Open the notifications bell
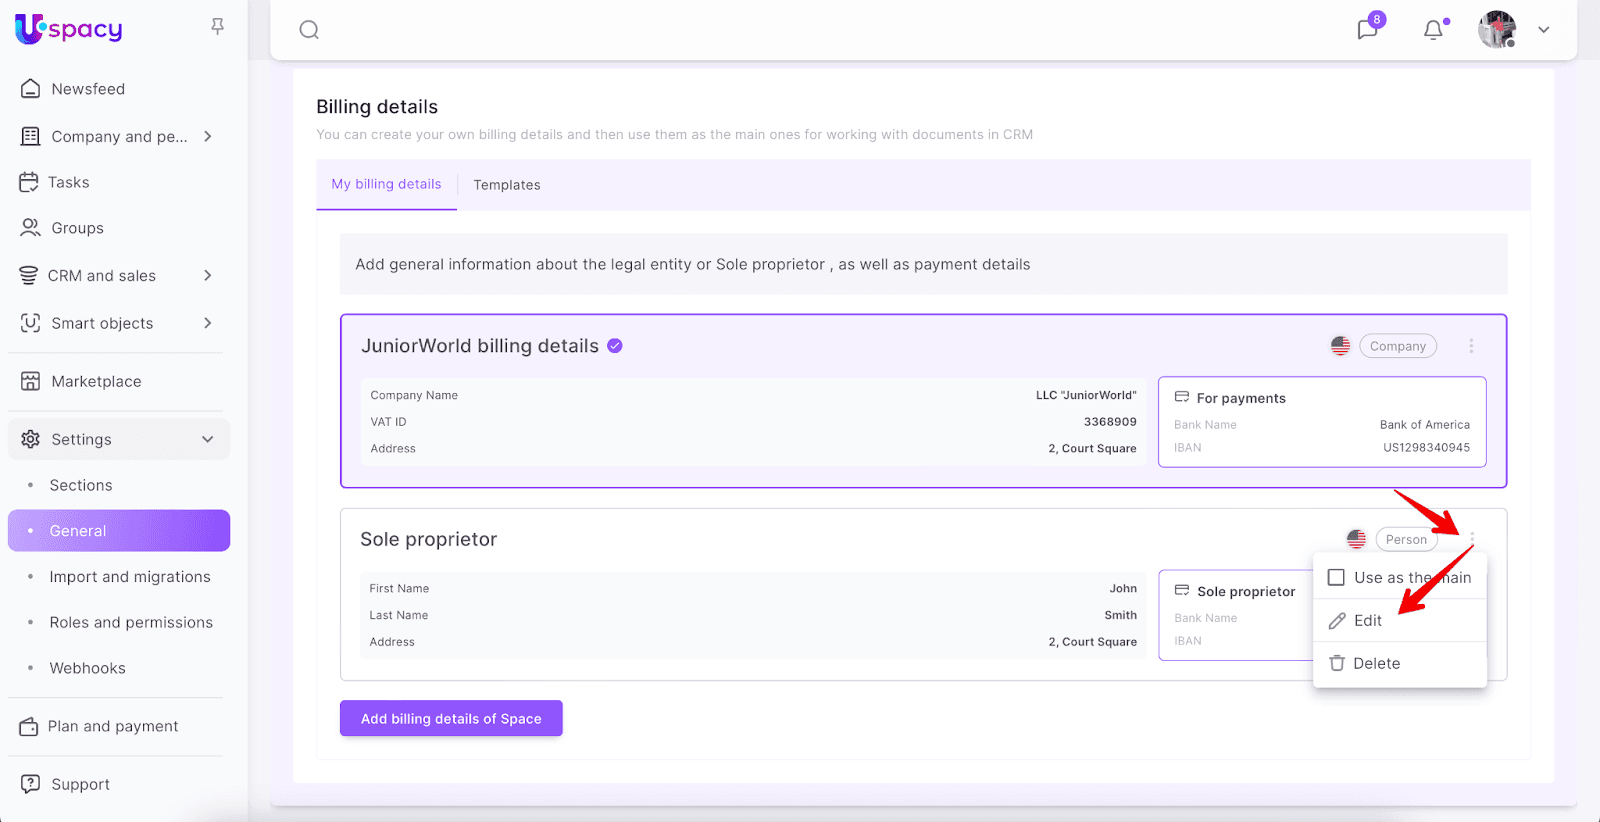 point(1433,30)
